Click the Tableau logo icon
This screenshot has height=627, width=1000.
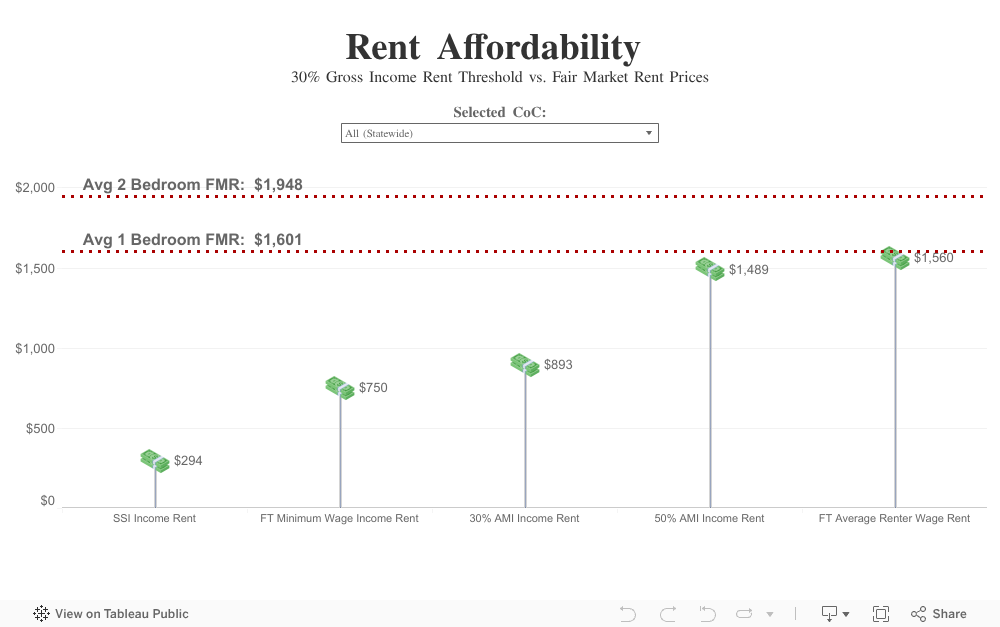pos(41,614)
